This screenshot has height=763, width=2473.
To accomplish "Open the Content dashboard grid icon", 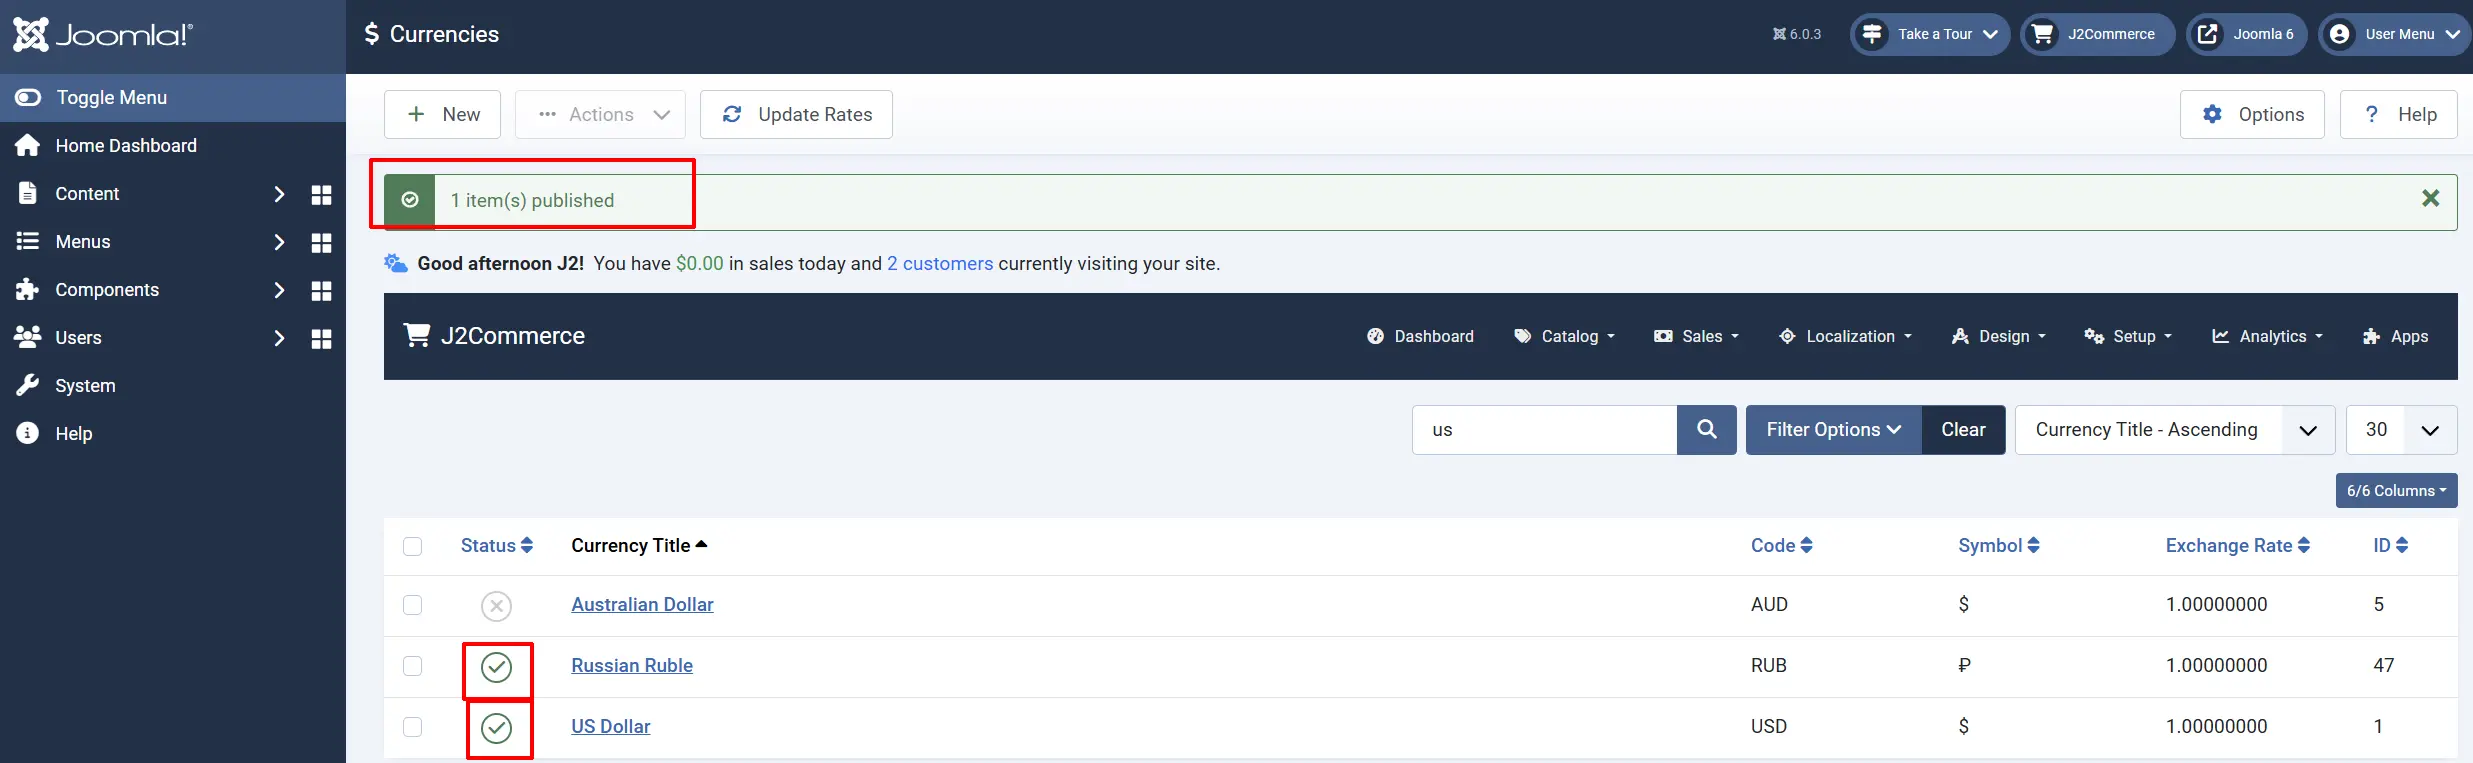I will [321, 194].
